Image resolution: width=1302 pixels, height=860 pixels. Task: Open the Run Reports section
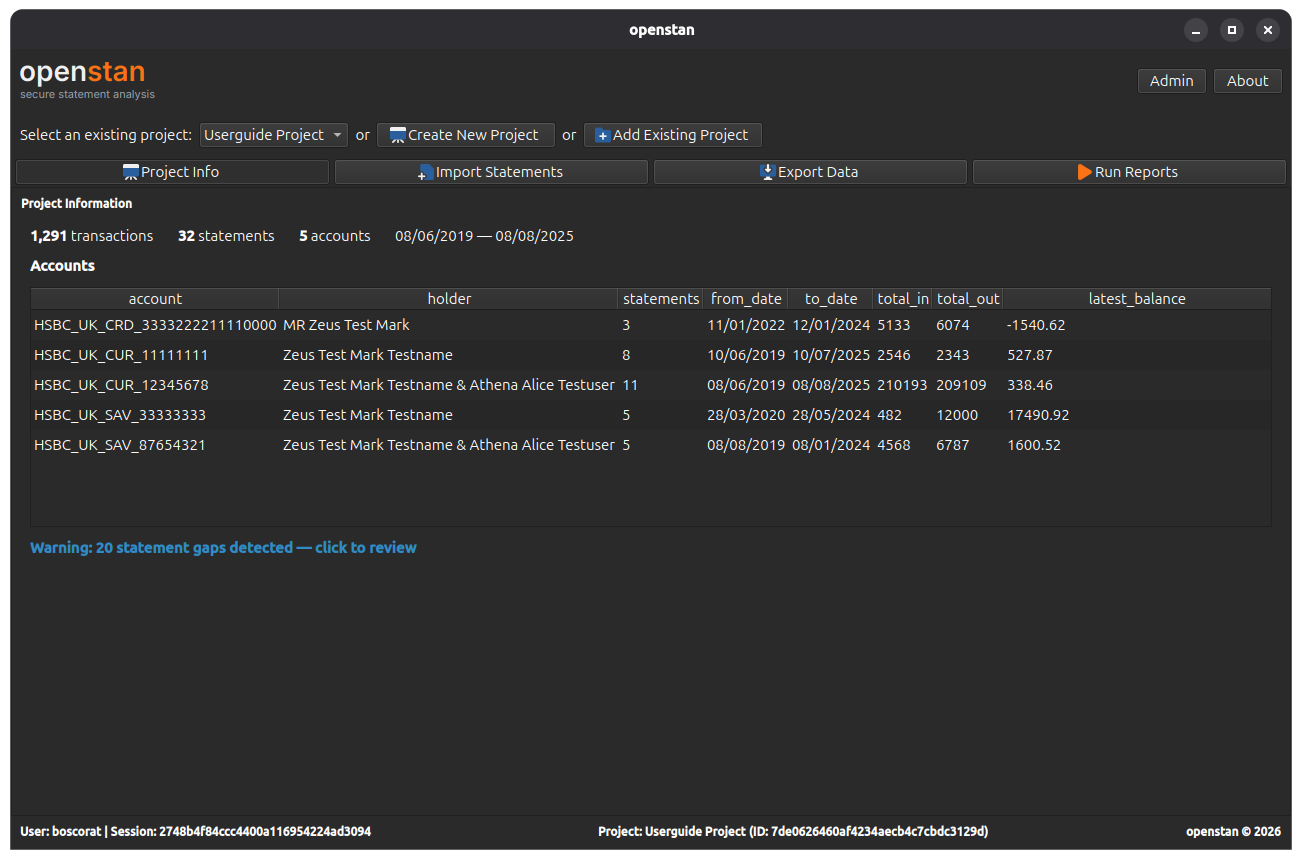coord(1129,172)
